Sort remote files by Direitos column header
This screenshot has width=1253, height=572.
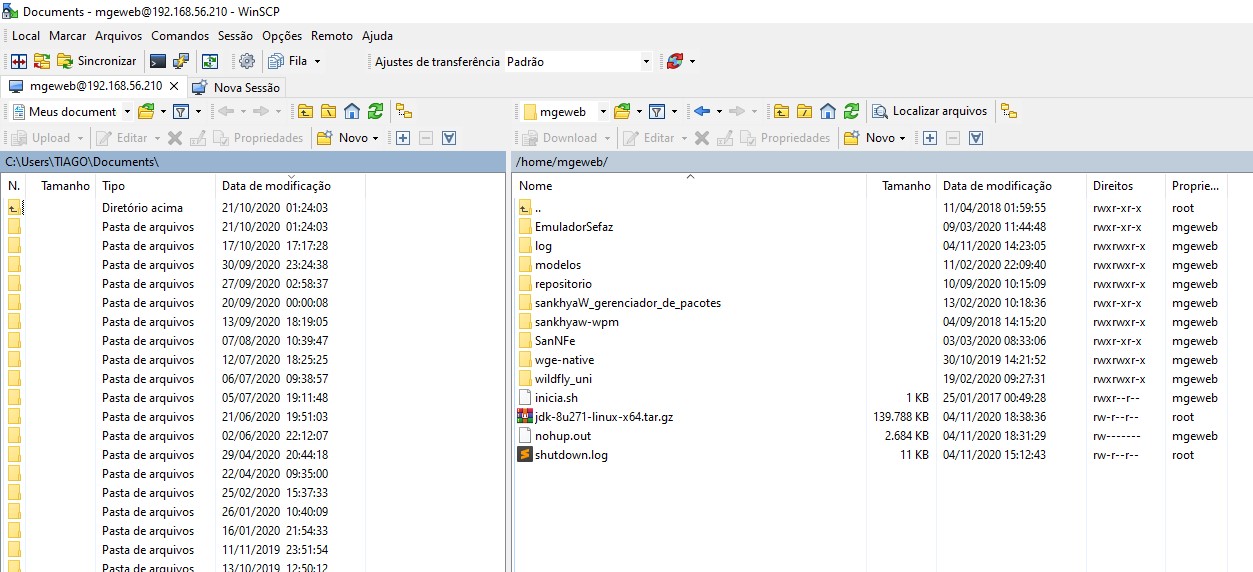[1126, 185]
